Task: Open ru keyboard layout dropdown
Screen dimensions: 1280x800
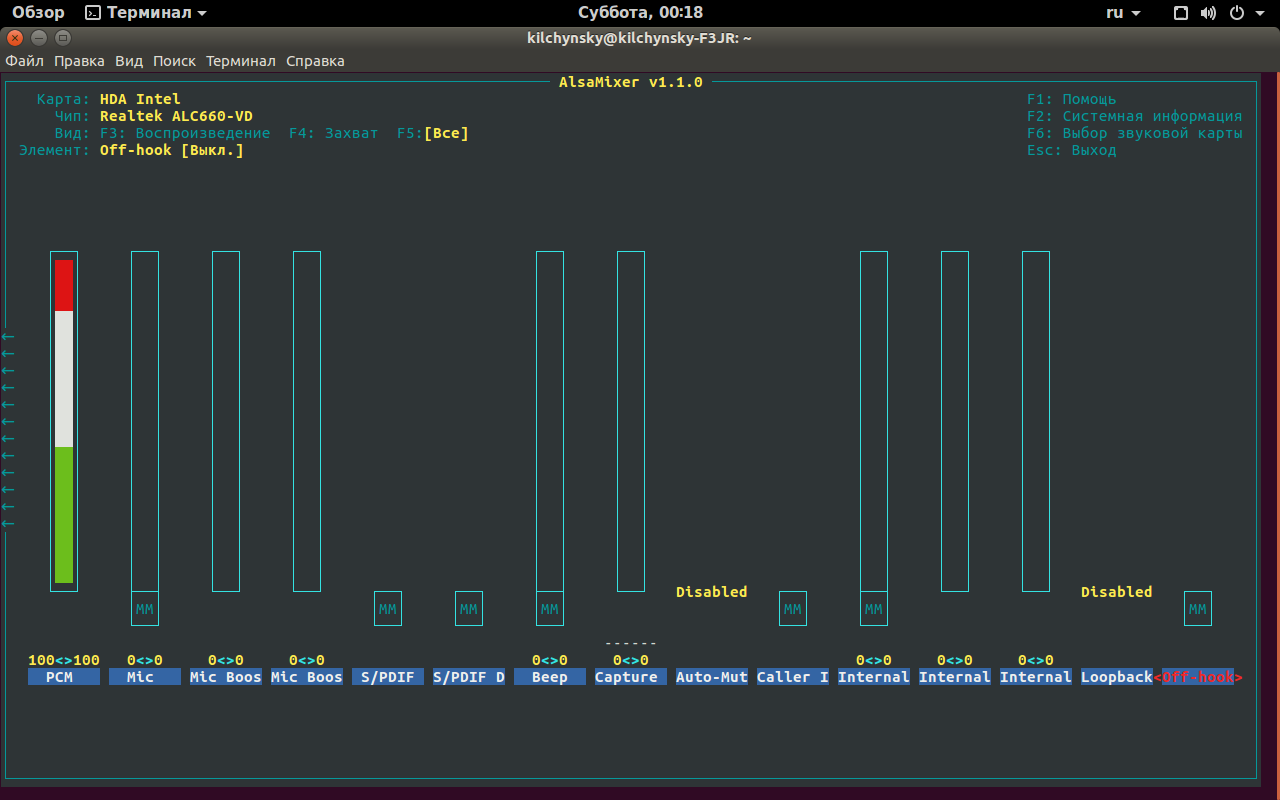Action: [x=1123, y=13]
